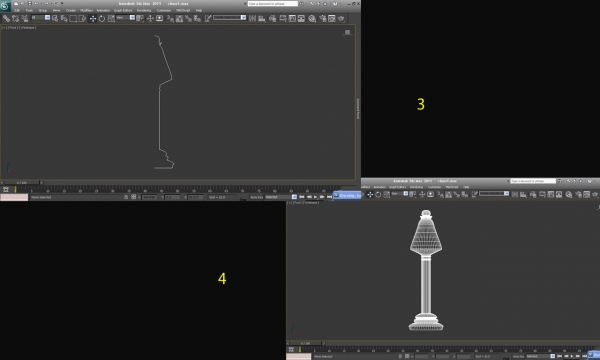Click Unlink Selection tool in top window toolbar

(15, 18)
